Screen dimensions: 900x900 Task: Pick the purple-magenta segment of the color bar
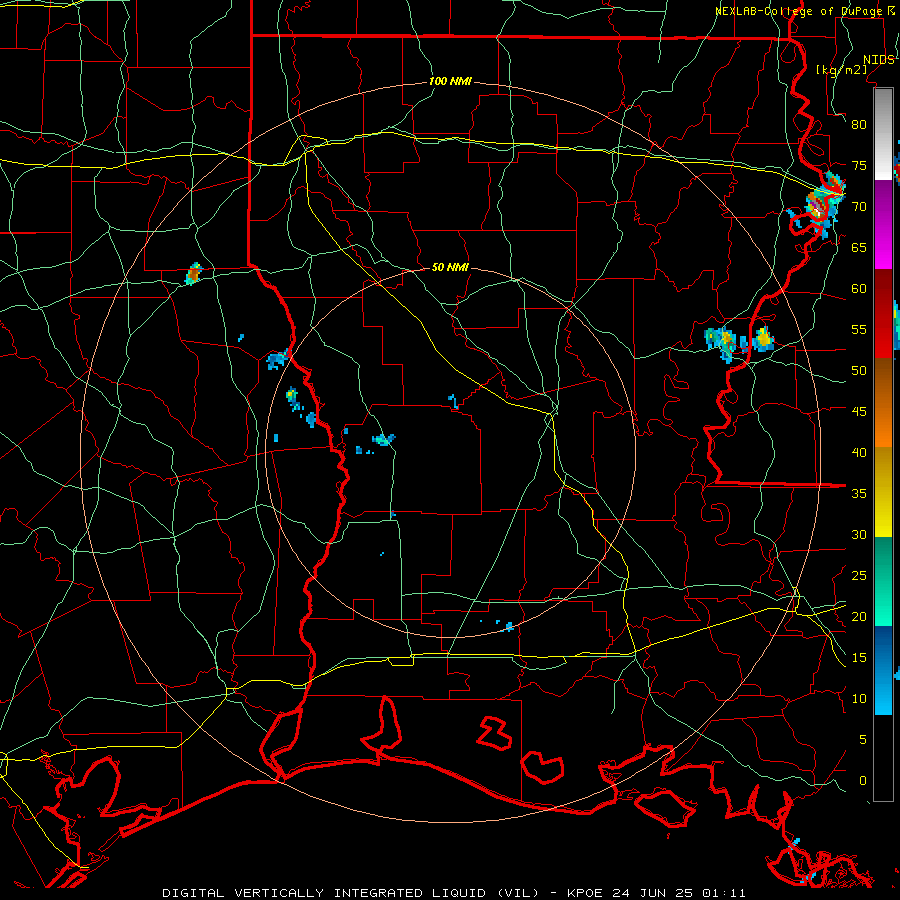click(883, 225)
